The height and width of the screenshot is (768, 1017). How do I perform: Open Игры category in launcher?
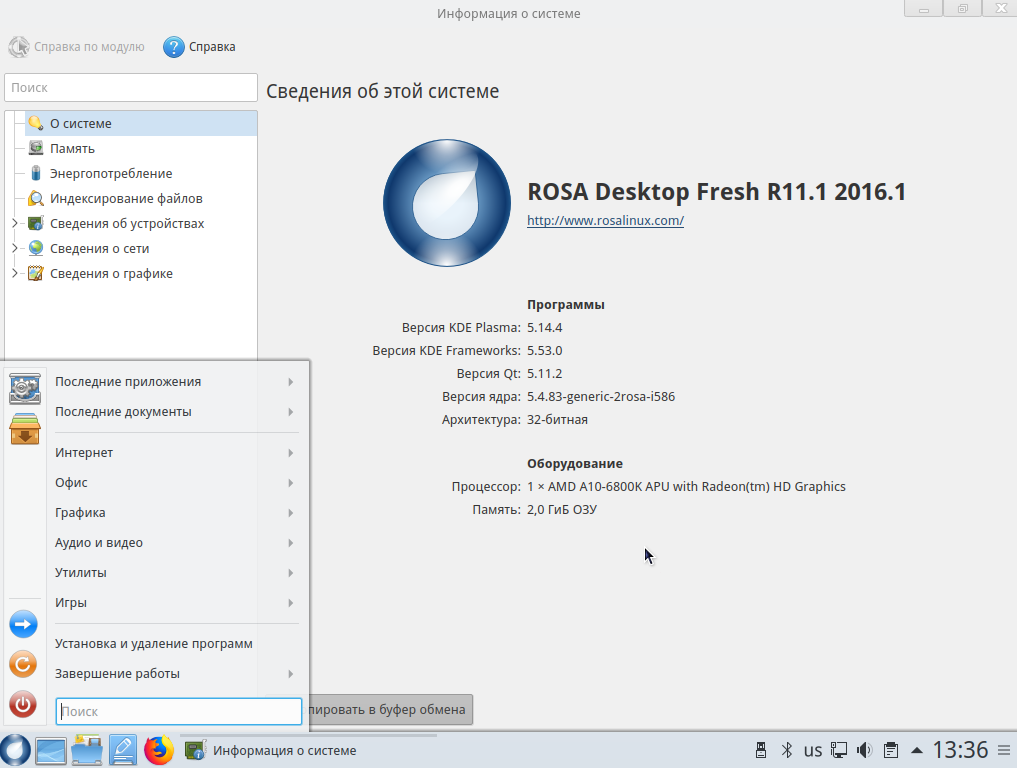(175, 603)
